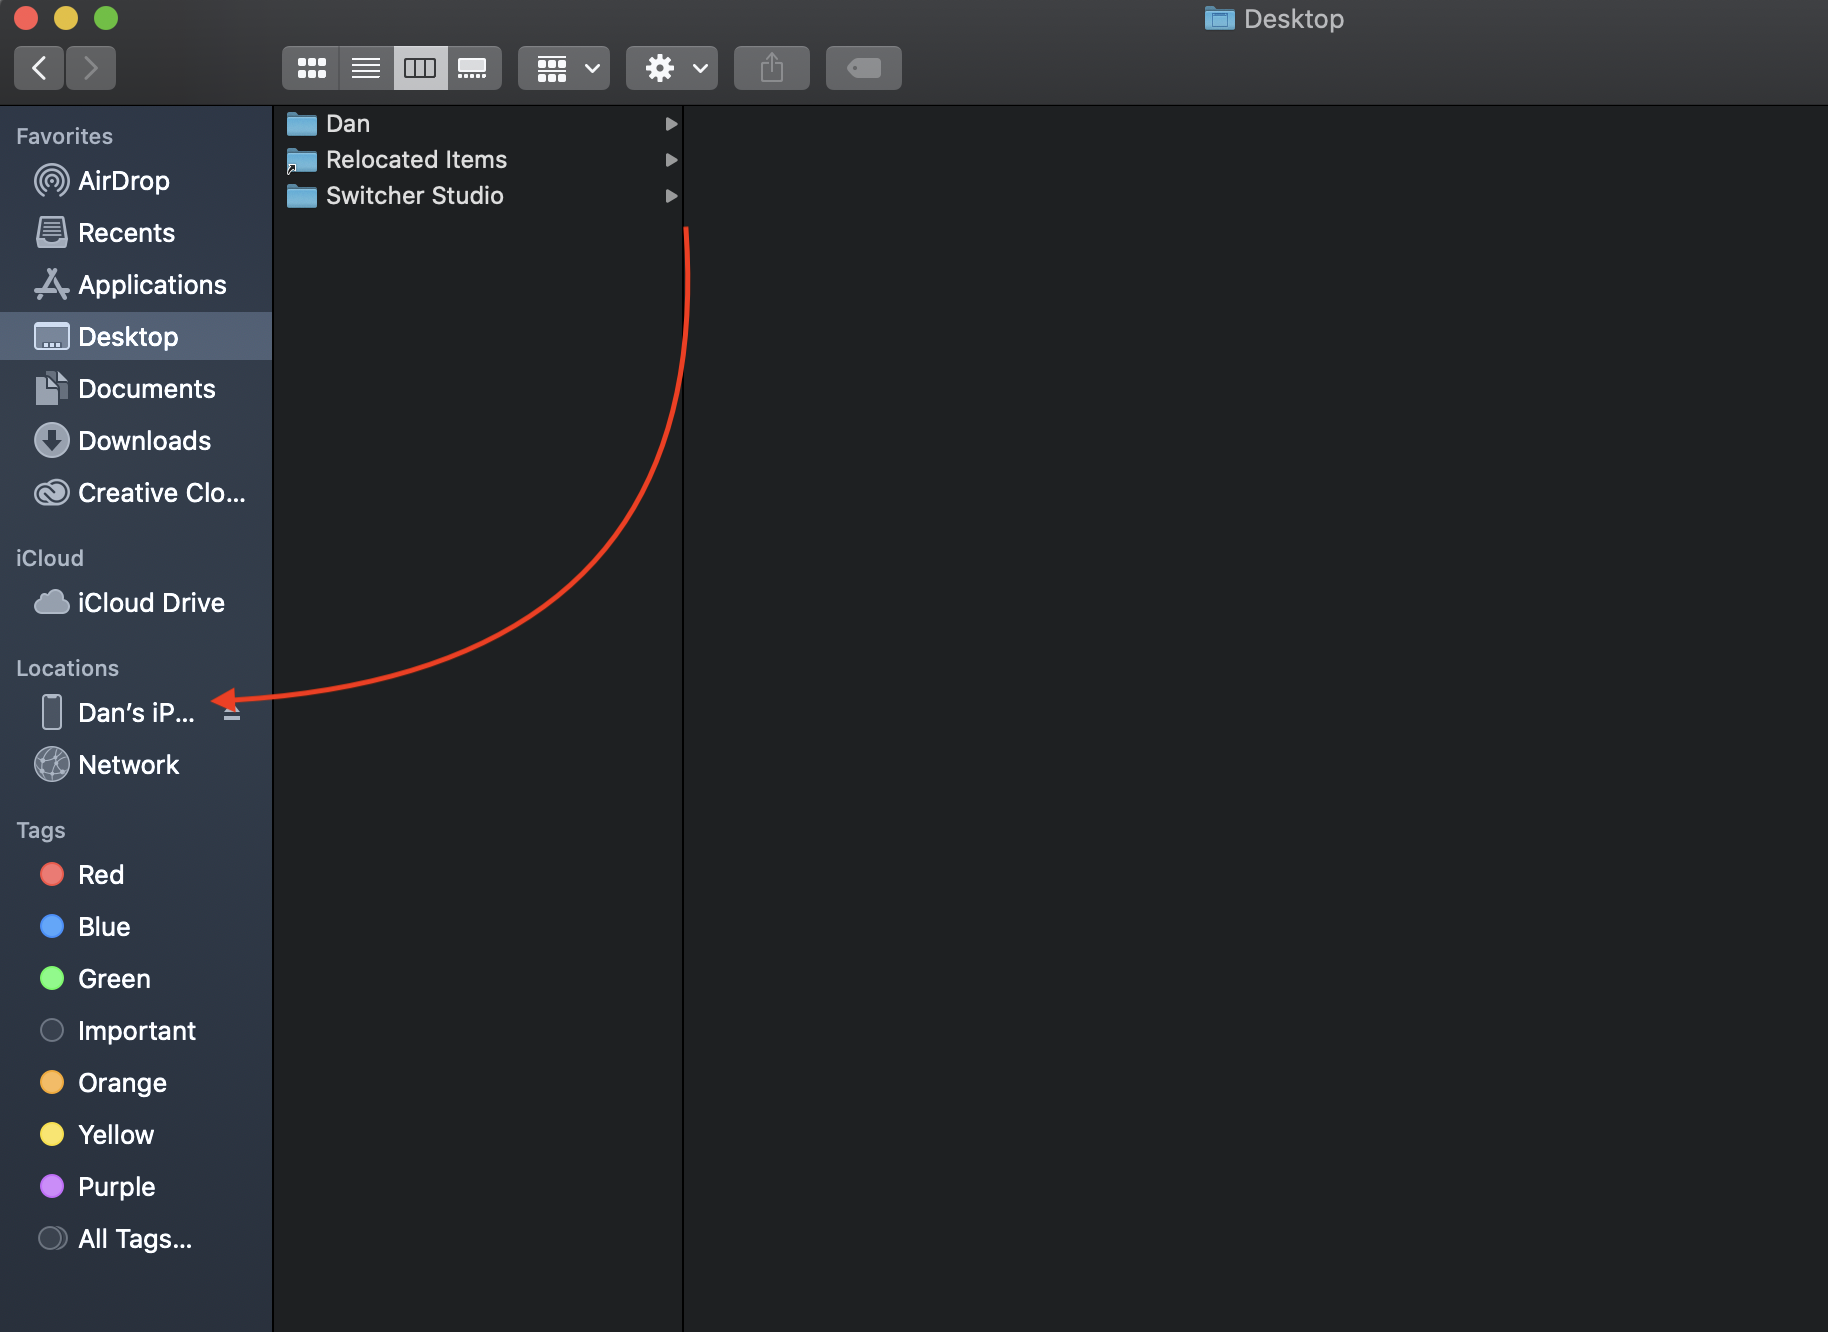Click the Tags section header
The image size is (1828, 1332).
(40, 830)
